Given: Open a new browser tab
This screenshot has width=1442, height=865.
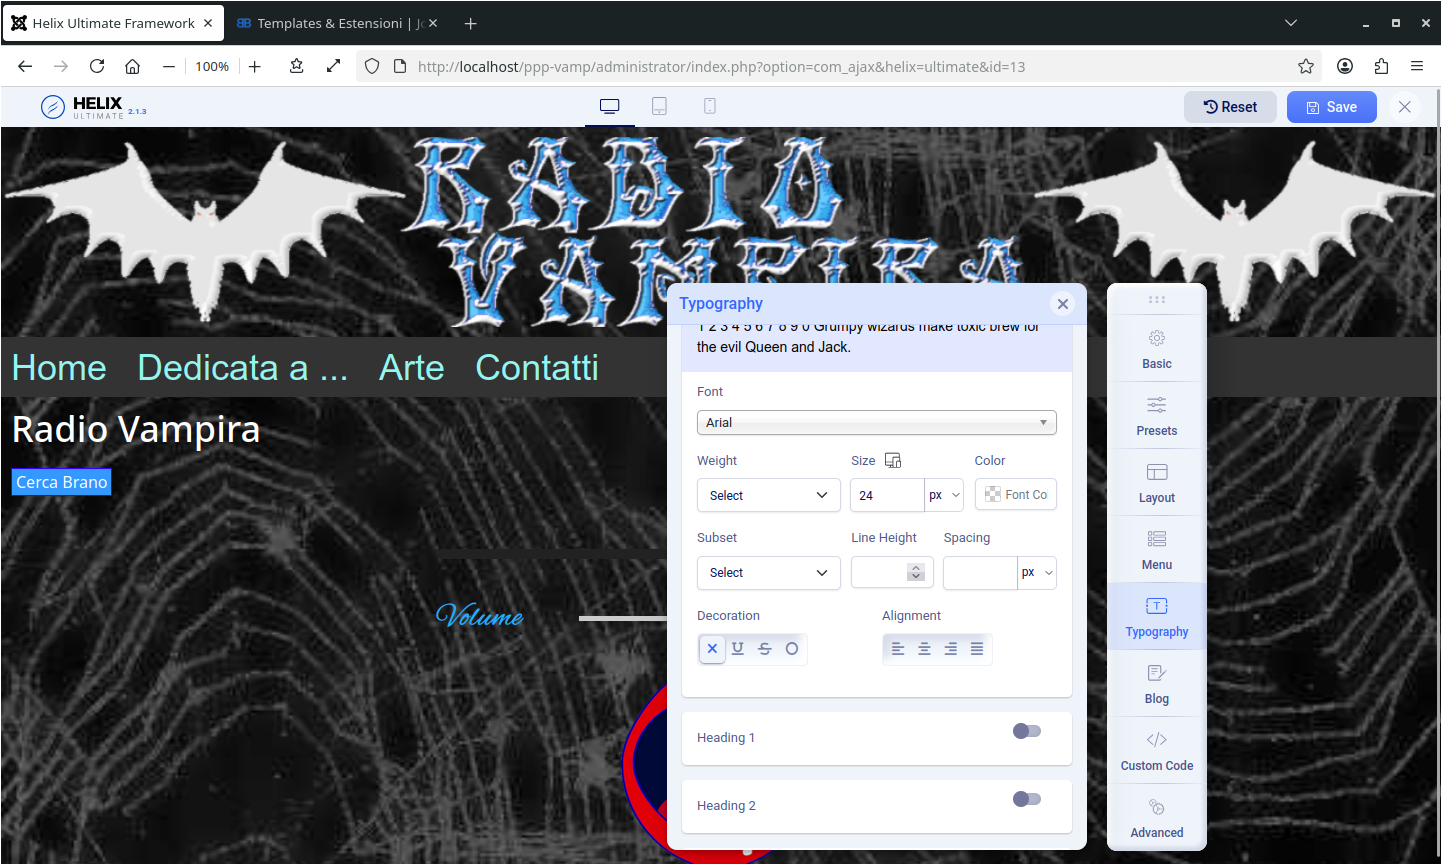Looking at the screenshot, I should [471, 23].
